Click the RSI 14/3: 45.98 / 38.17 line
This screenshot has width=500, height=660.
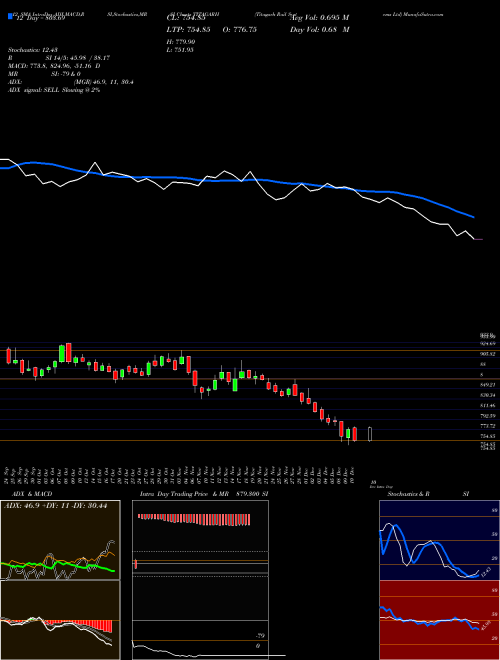59,58
